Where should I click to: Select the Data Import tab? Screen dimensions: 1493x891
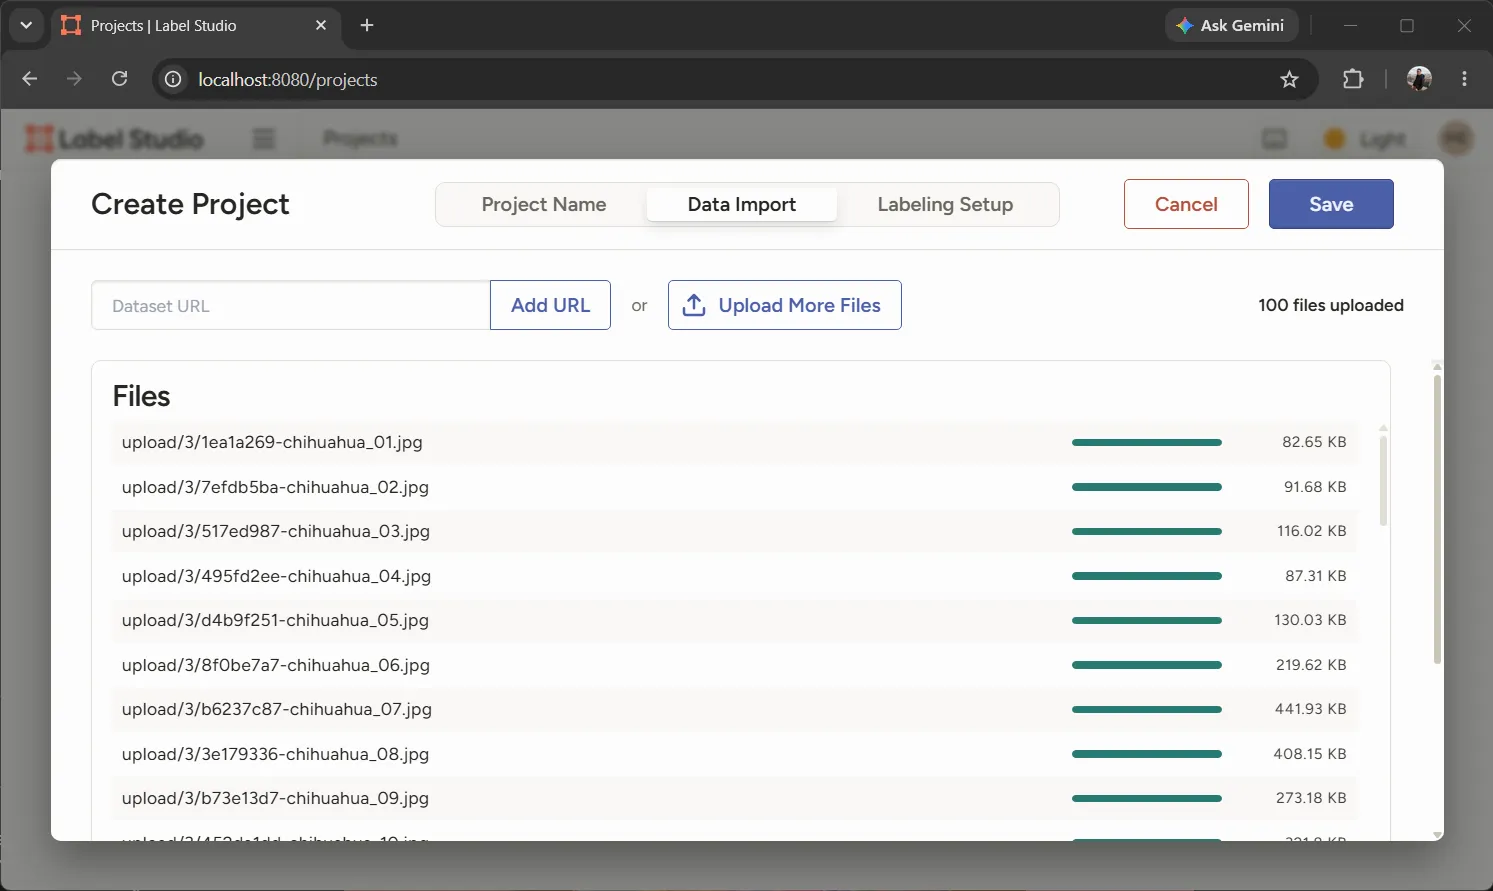[x=742, y=204]
